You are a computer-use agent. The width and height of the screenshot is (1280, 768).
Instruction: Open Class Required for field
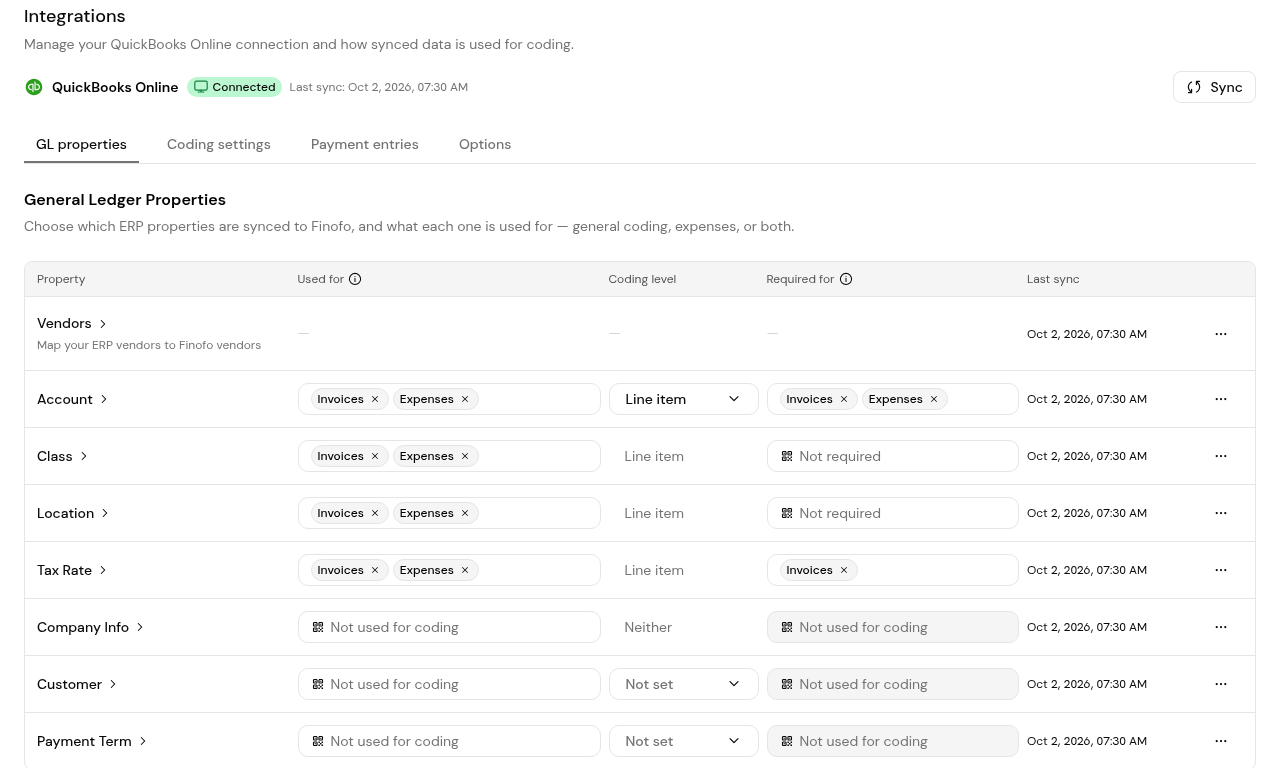click(x=892, y=456)
